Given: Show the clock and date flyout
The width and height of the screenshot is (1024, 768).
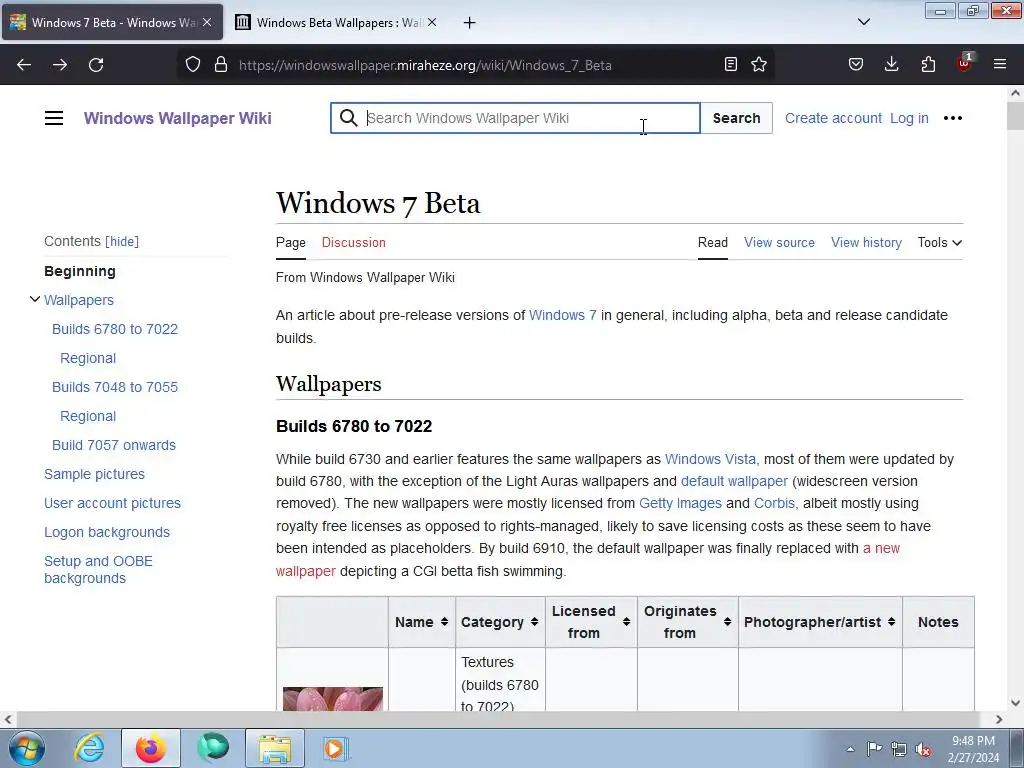Looking at the screenshot, I should 973,749.
